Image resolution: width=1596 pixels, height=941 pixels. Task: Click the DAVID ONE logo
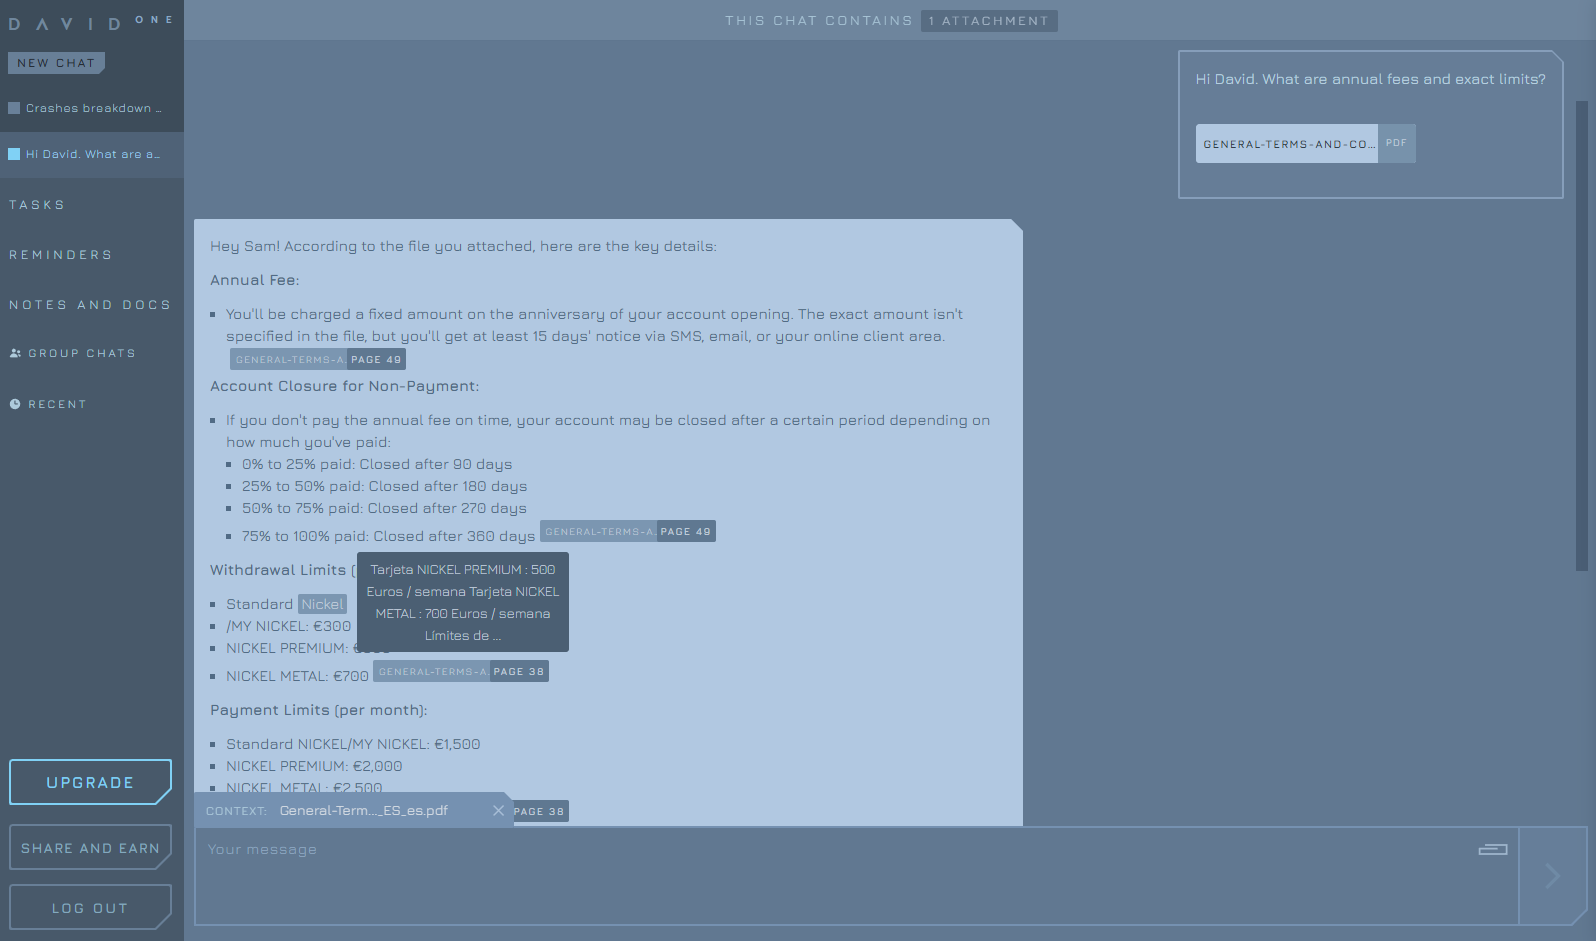pos(90,22)
